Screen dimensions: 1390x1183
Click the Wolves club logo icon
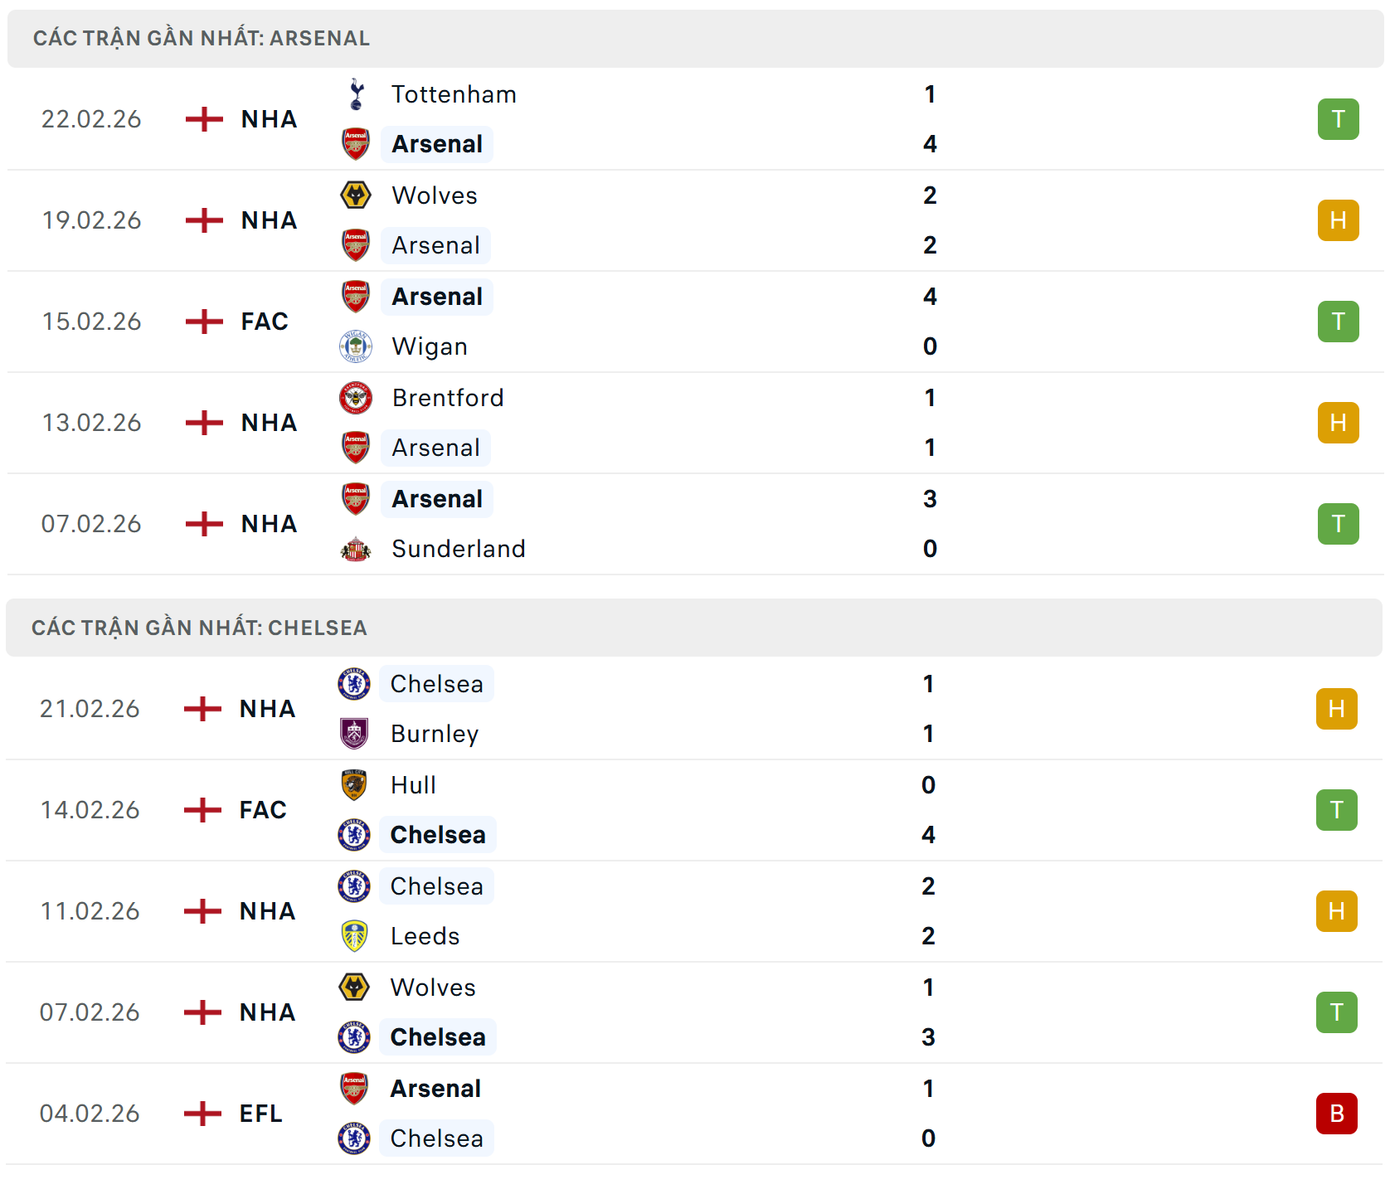[356, 195]
